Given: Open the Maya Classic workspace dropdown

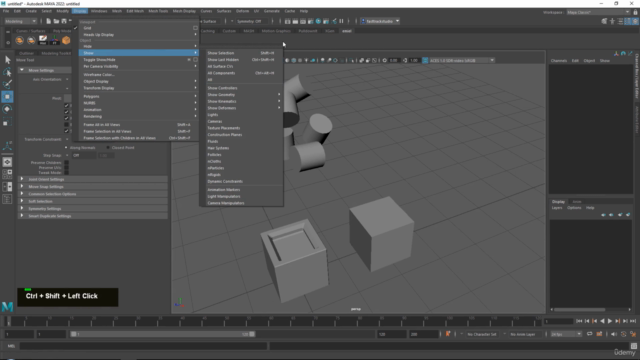Looking at the screenshot, I should coord(598,12).
